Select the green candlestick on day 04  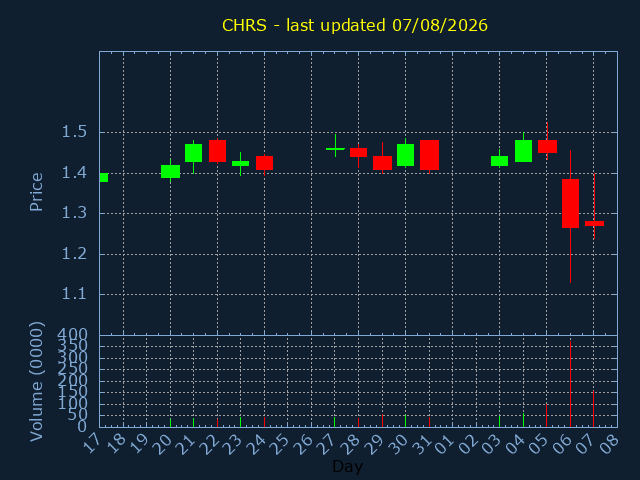[523, 151]
